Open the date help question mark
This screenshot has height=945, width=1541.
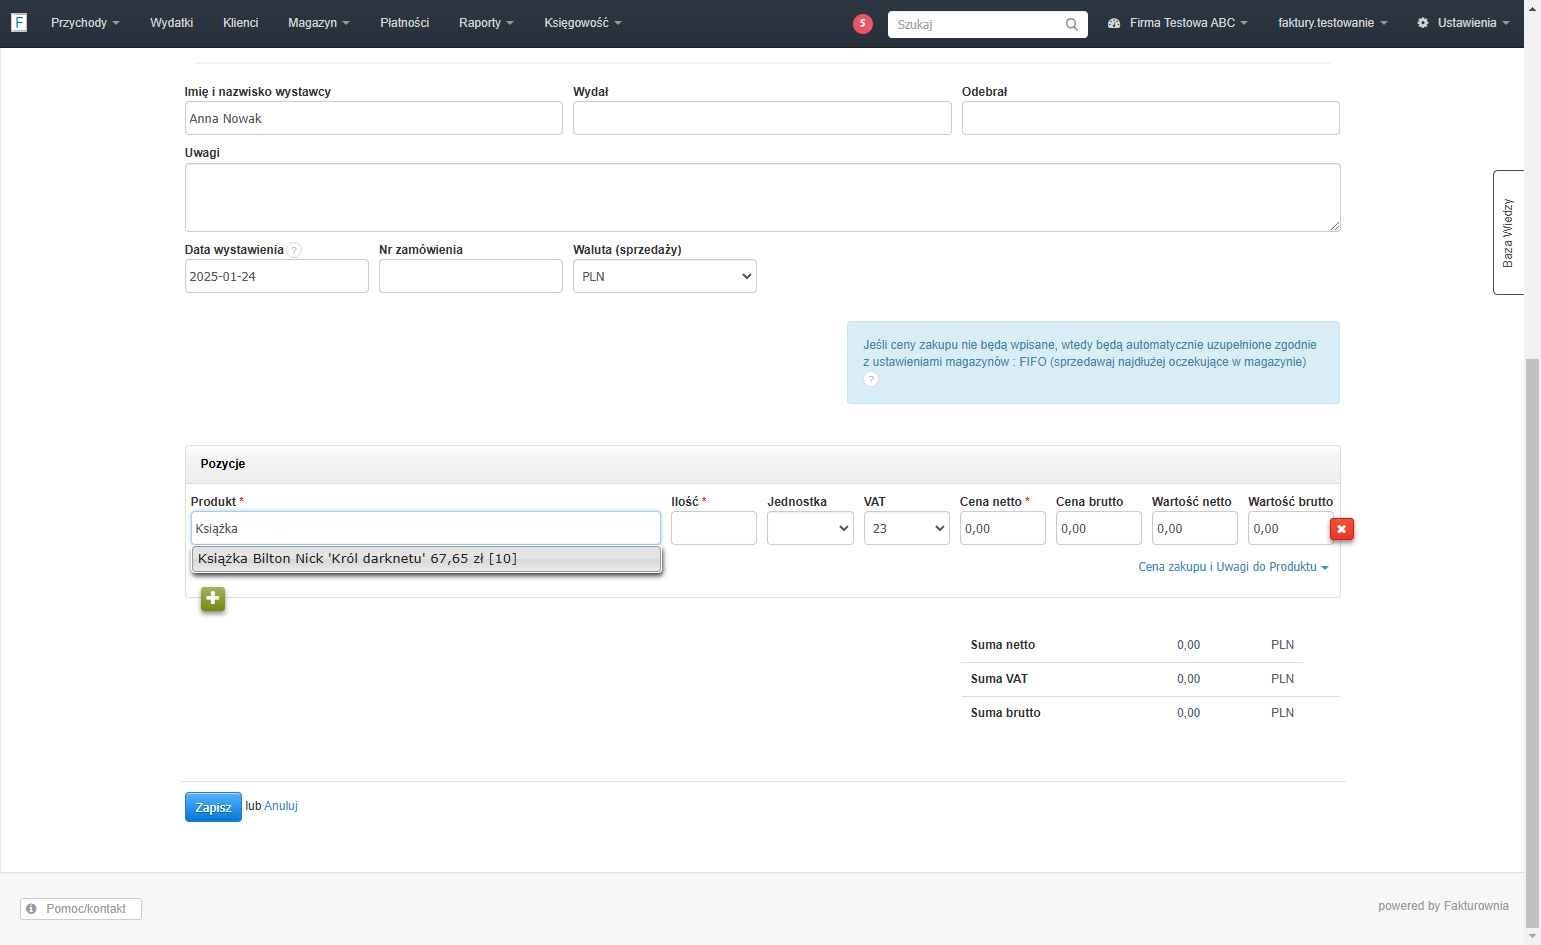tap(294, 250)
